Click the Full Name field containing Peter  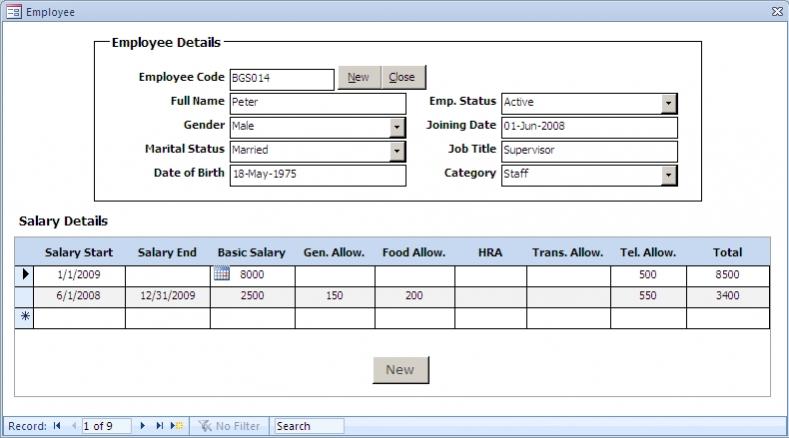318,103
